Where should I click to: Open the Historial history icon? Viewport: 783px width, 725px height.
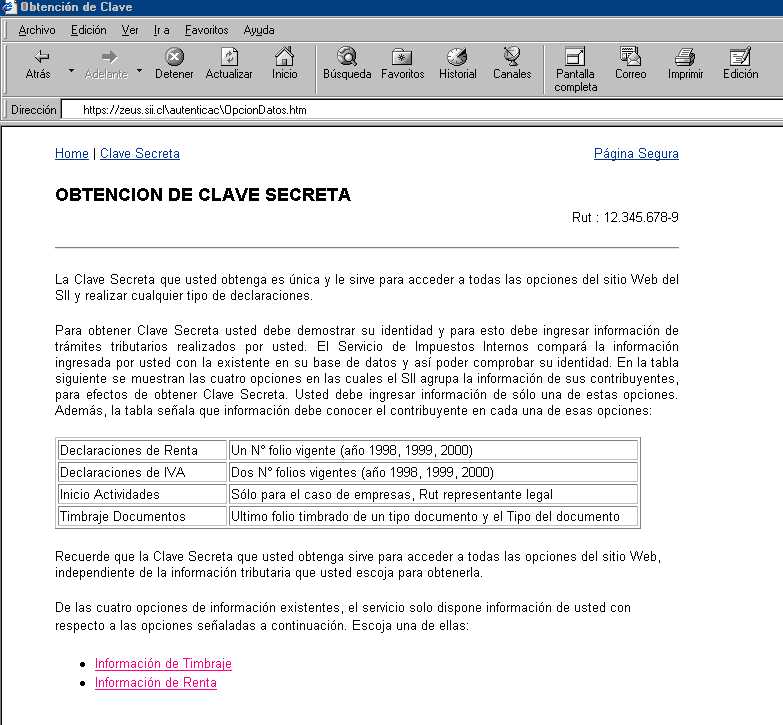click(x=458, y=58)
